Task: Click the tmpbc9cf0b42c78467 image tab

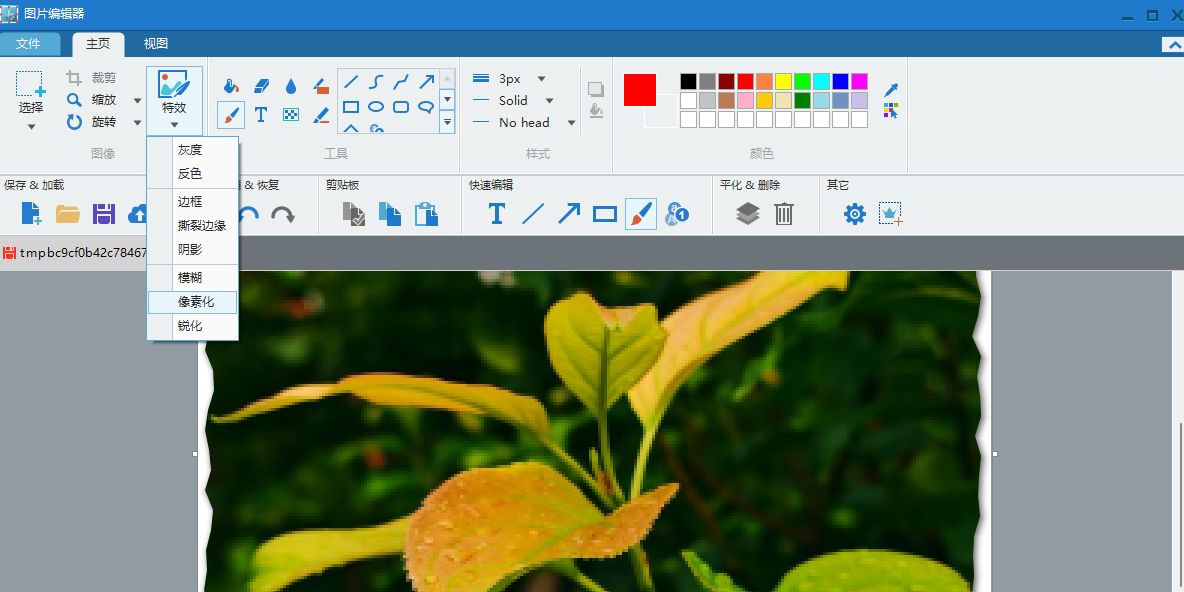Action: (75, 252)
